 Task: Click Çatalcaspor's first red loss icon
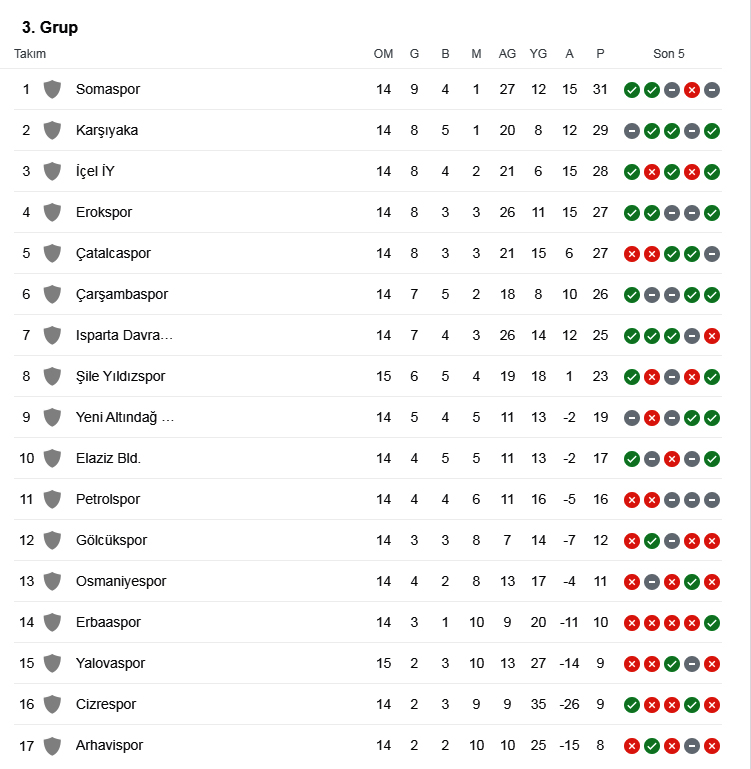632,254
